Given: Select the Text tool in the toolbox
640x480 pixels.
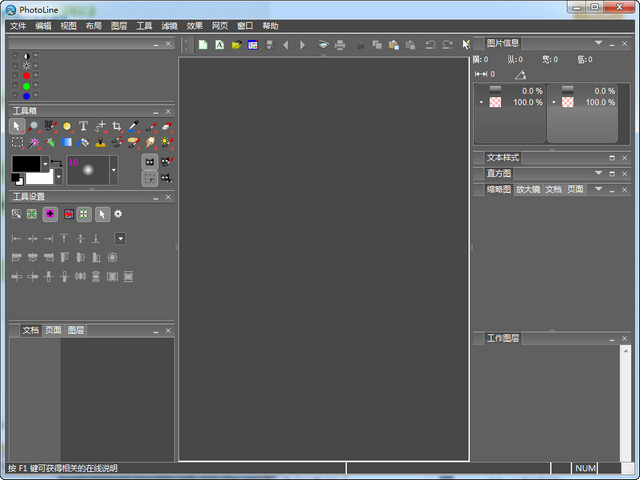Looking at the screenshot, I should point(84,126).
